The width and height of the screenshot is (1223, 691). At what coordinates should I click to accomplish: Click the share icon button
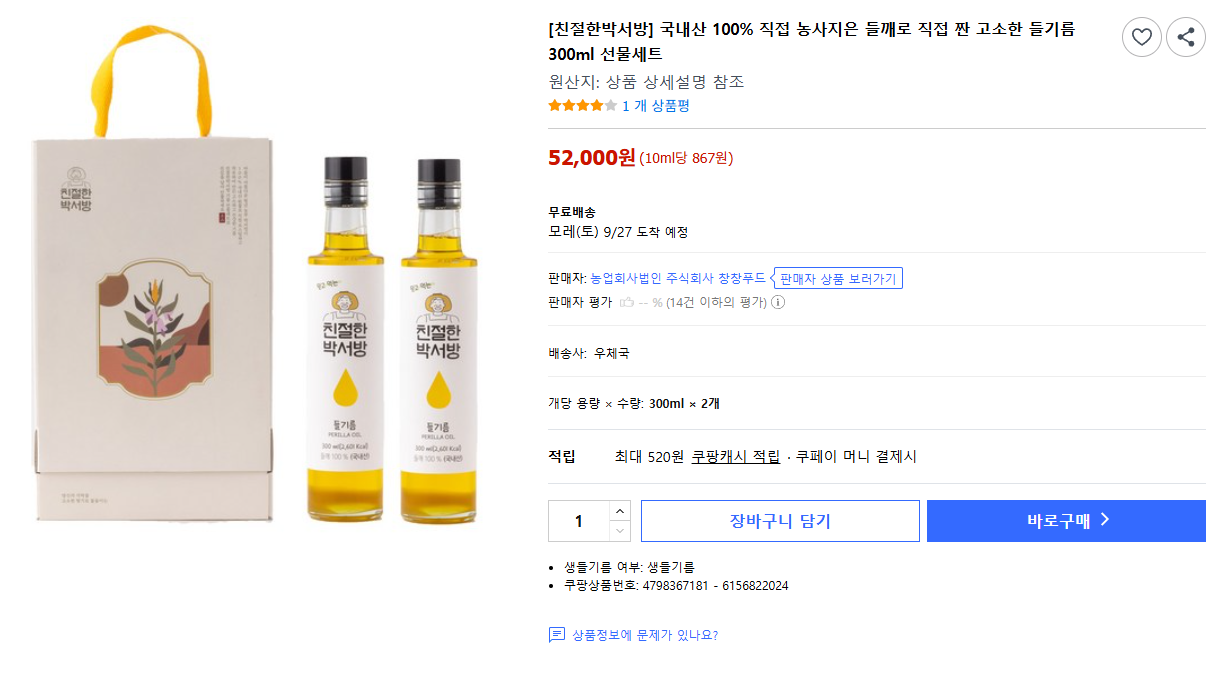1186,38
